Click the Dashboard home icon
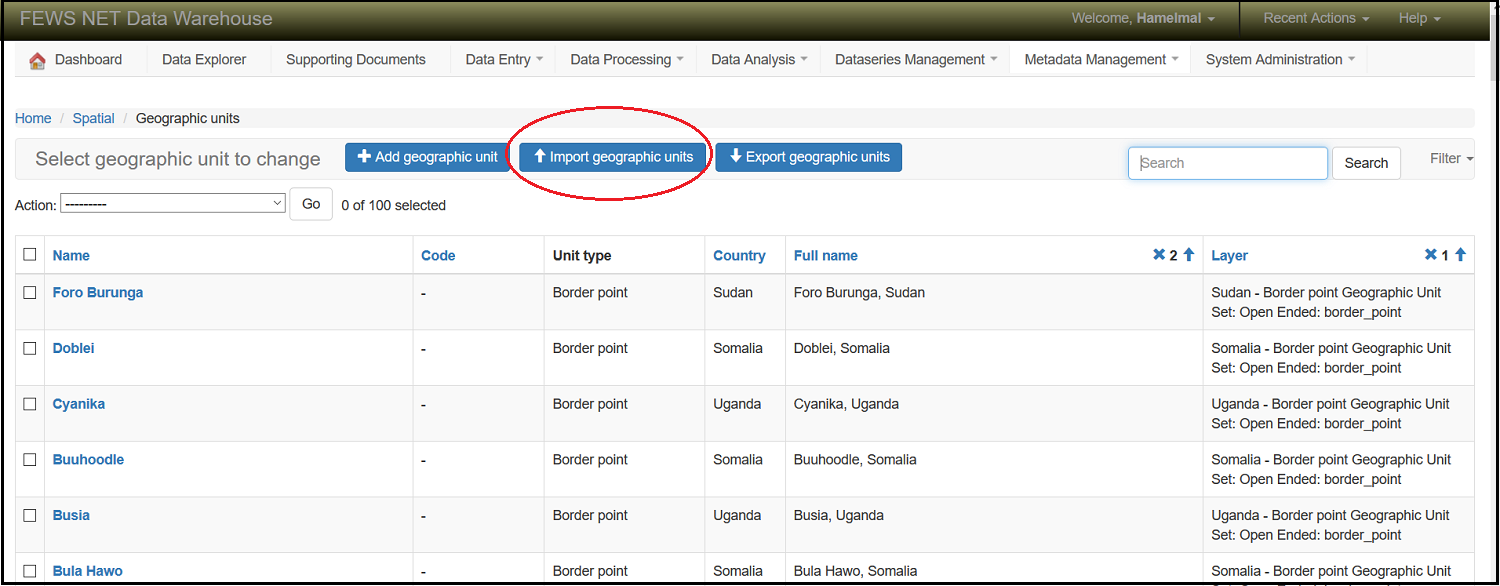 pos(37,60)
